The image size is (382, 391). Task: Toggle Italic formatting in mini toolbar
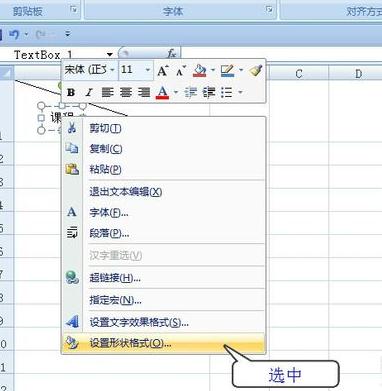click(89, 92)
